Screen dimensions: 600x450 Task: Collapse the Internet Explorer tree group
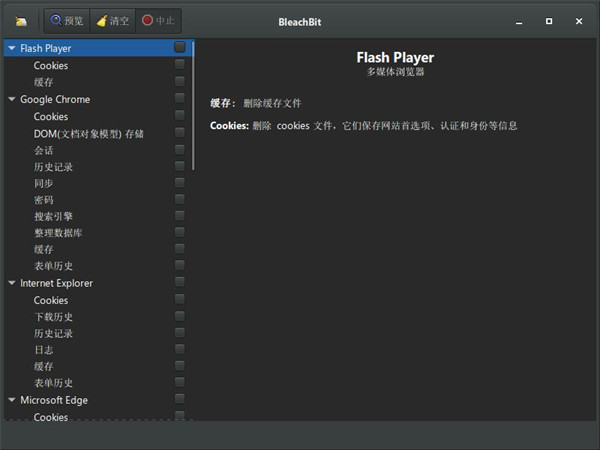point(11,283)
